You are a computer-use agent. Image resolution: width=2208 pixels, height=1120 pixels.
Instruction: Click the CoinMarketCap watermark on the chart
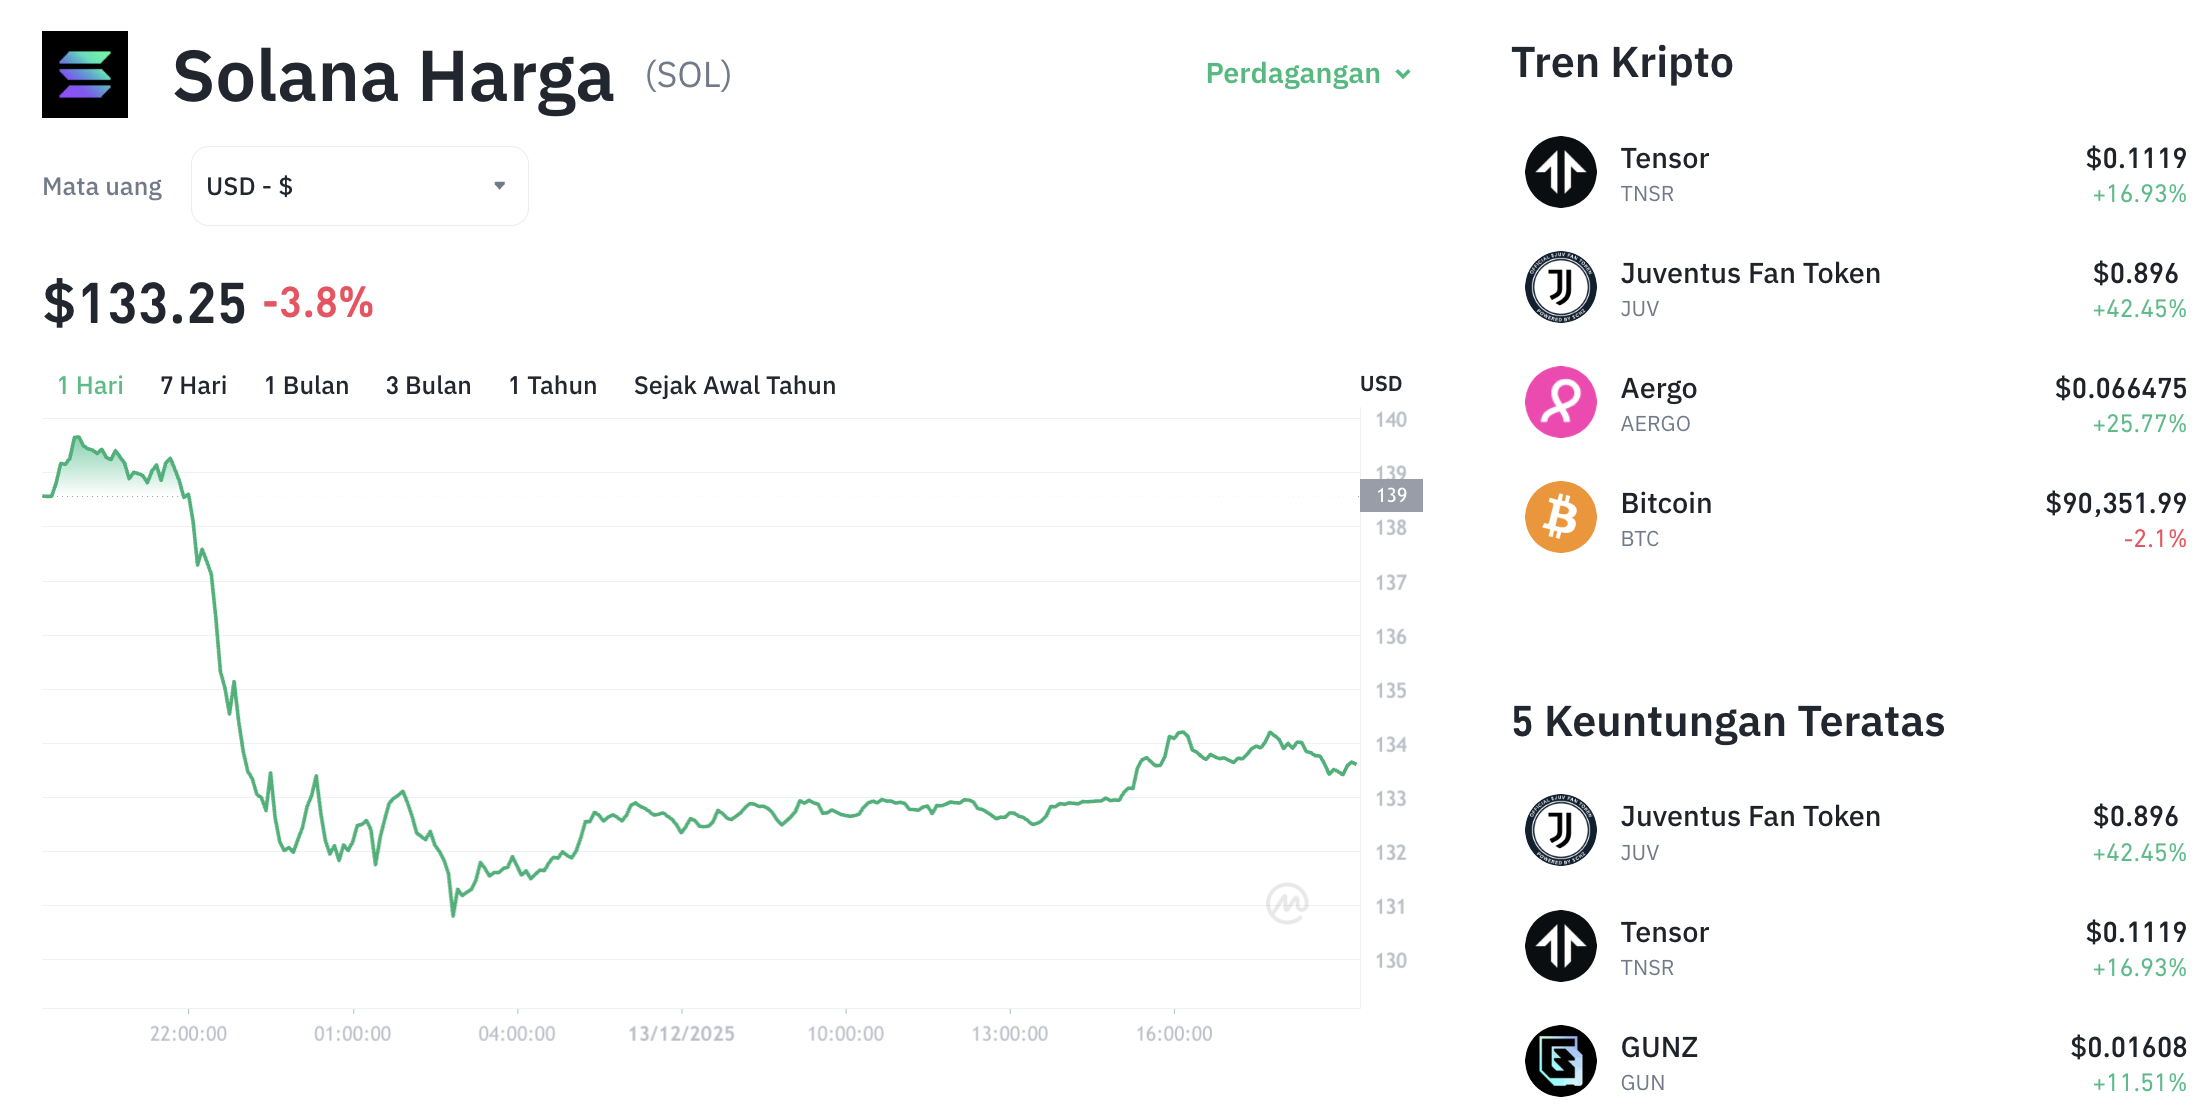click(1288, 902)
